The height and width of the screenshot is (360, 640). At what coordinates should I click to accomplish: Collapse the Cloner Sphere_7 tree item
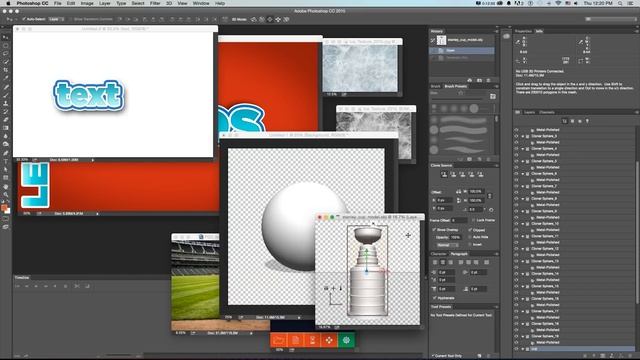[522, 186]
